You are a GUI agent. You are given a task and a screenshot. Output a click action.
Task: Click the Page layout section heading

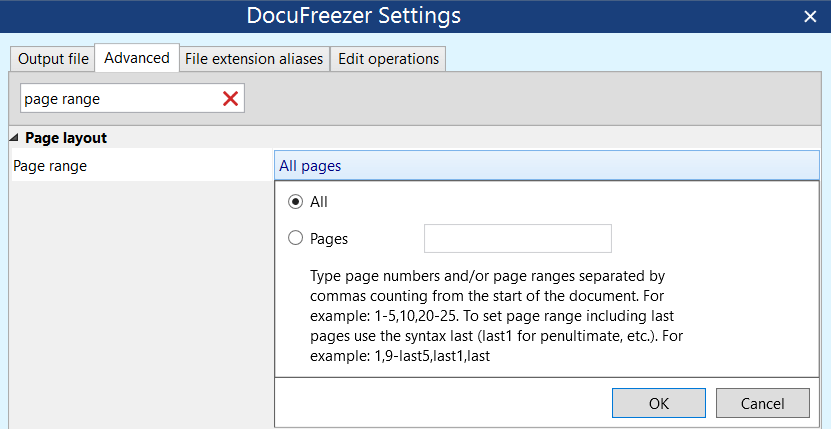point(66,138)
